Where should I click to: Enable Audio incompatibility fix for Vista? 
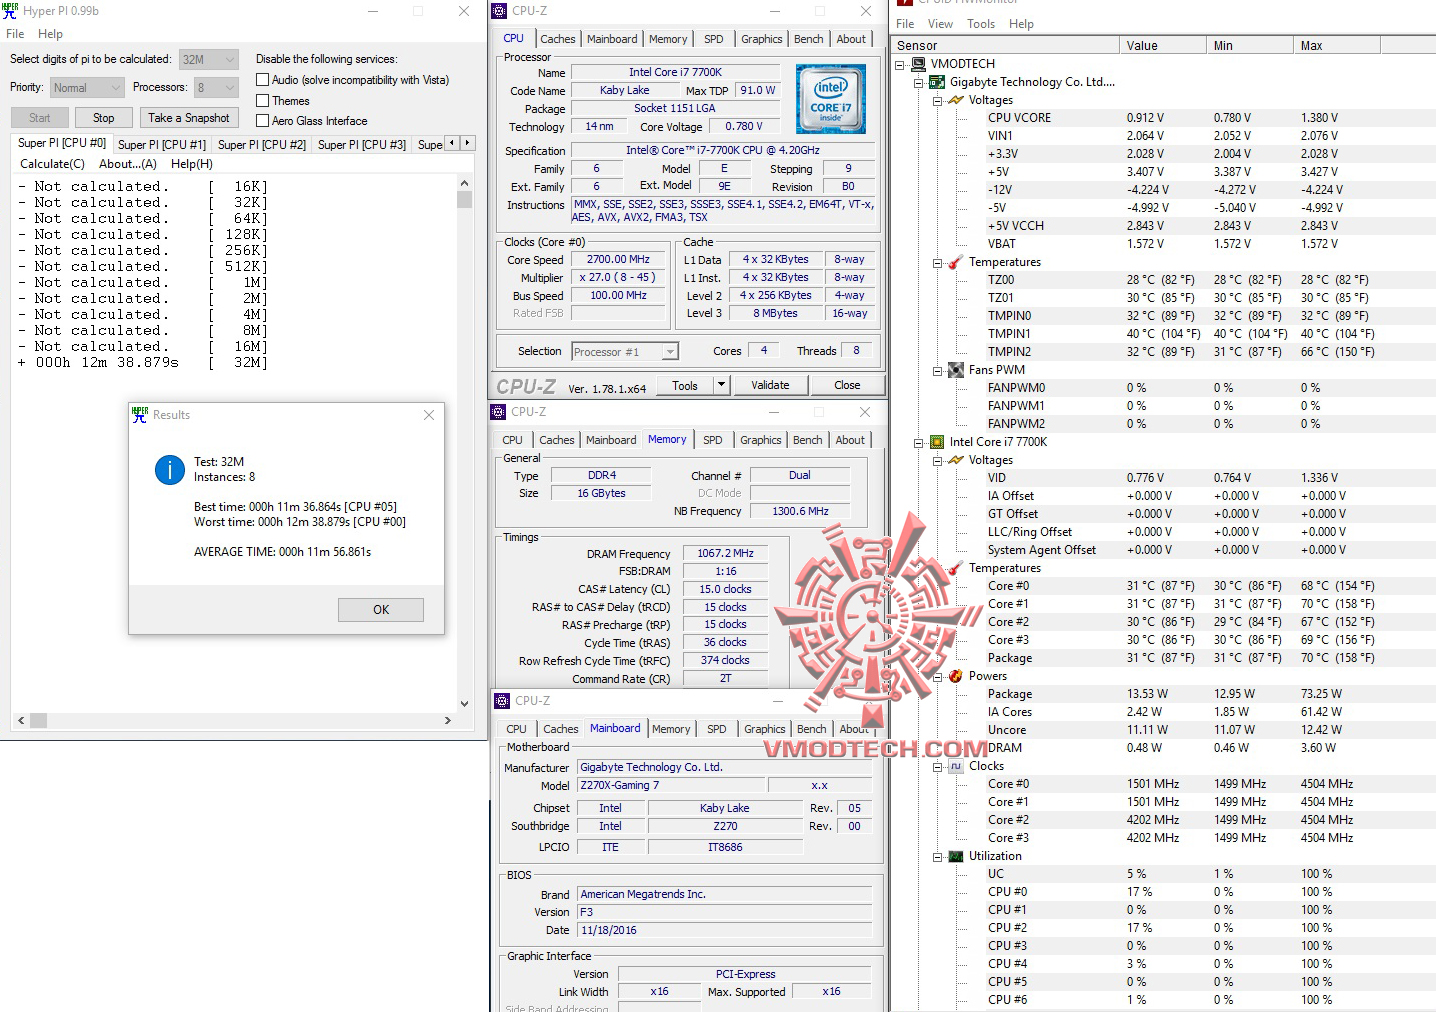tap(262, 79)
